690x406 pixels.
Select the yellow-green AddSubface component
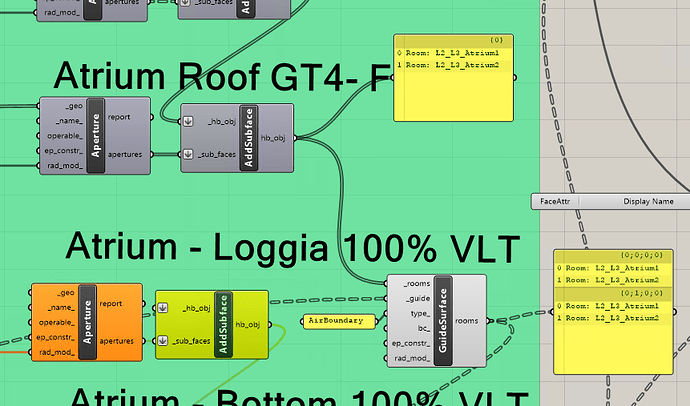[x=212, y=325]
